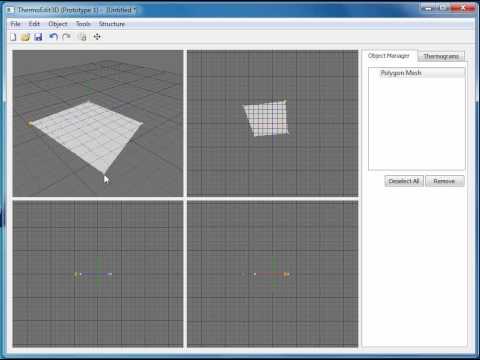
Task: Switch to the Object Manager tab
Action: coord(389,56)
